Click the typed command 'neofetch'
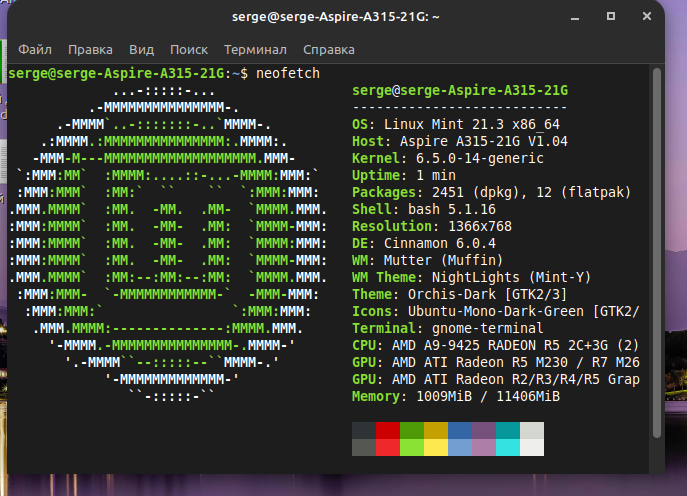 [x=288, y=73]
